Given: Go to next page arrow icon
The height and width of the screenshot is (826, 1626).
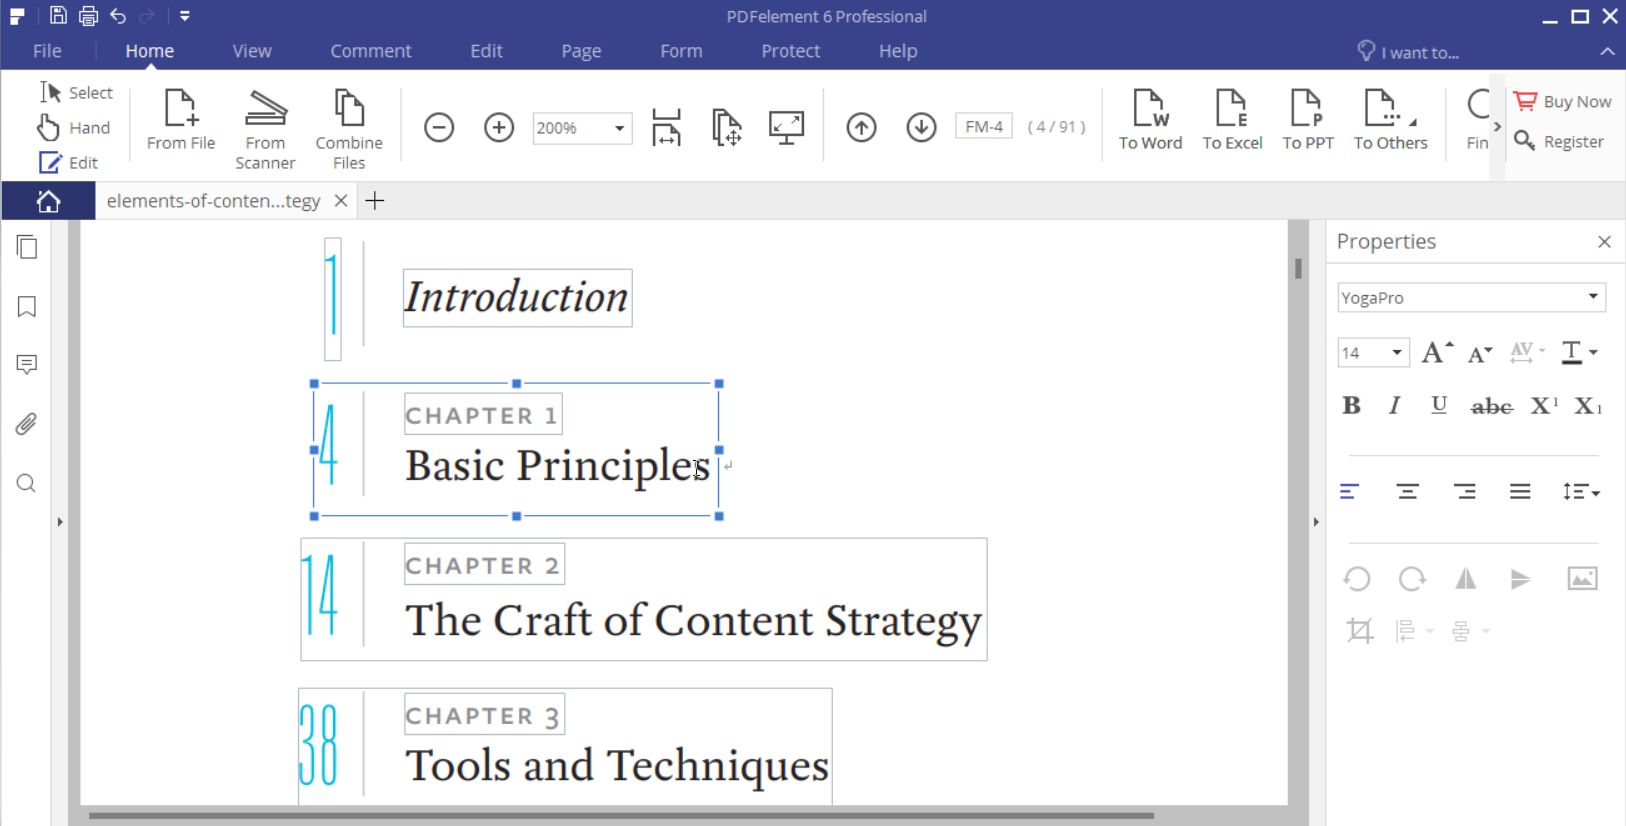Looking at the screenshot, I should pyautogui.click(x=921, y=128).
